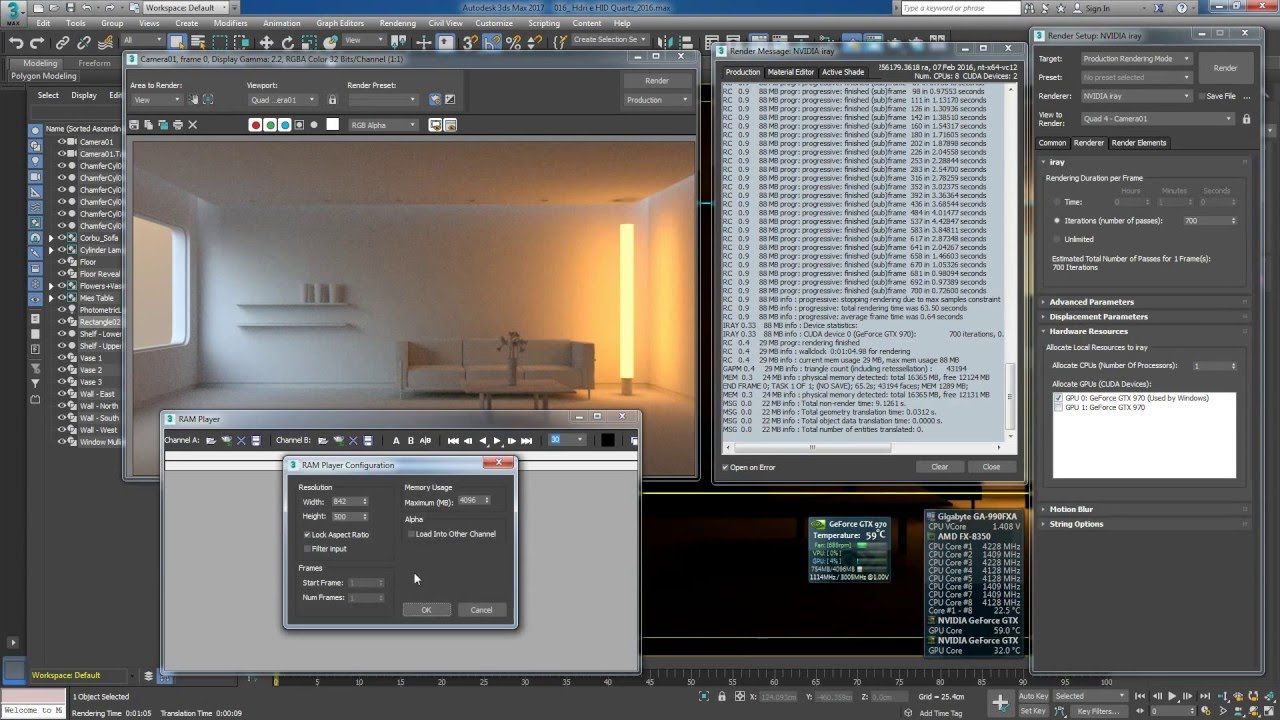The height and width of the screenshot is (720, 1280).
Task: Switch to Render Elements tab
Action: click(1139, 143)
